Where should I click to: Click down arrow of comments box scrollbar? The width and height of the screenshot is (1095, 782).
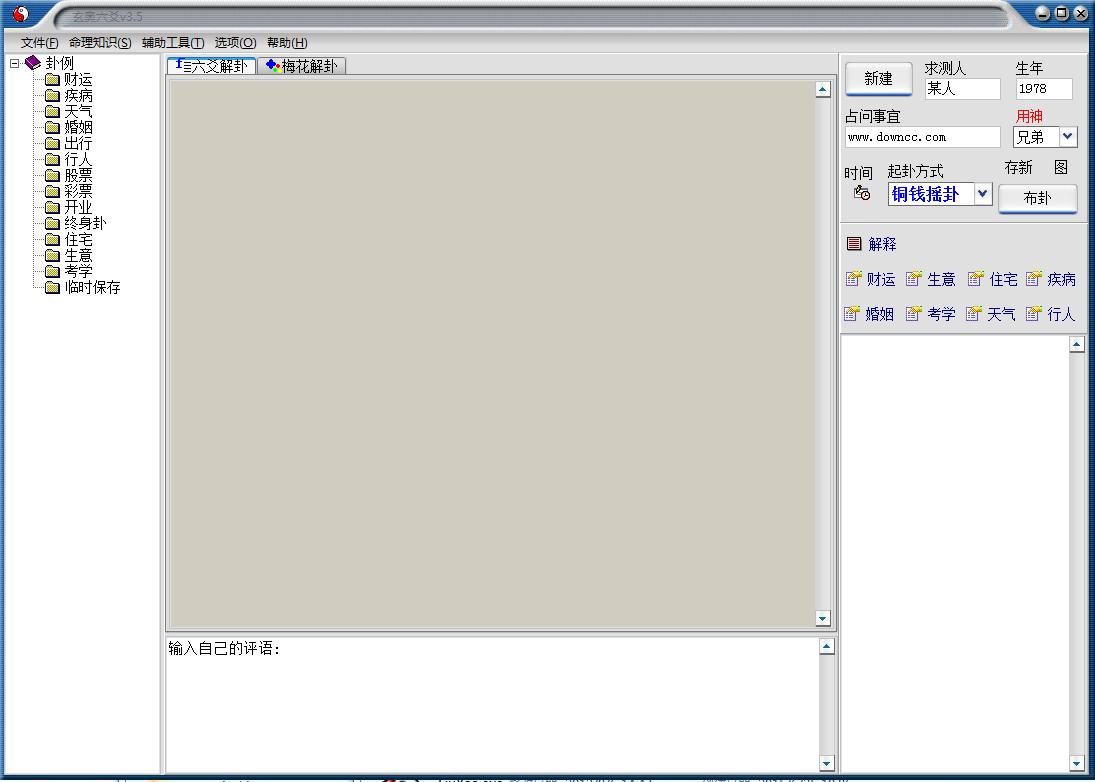(x=826, y=764)
